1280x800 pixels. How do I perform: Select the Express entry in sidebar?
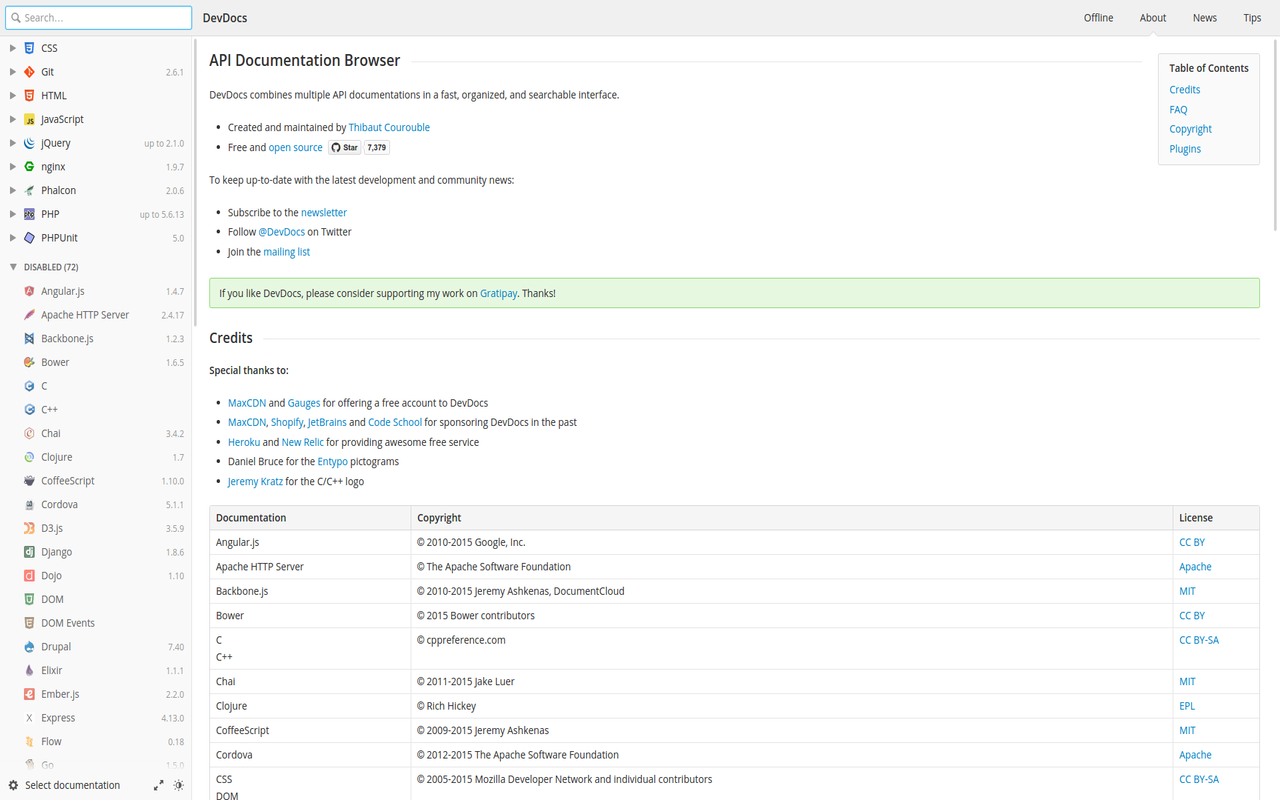click(96, 718)
